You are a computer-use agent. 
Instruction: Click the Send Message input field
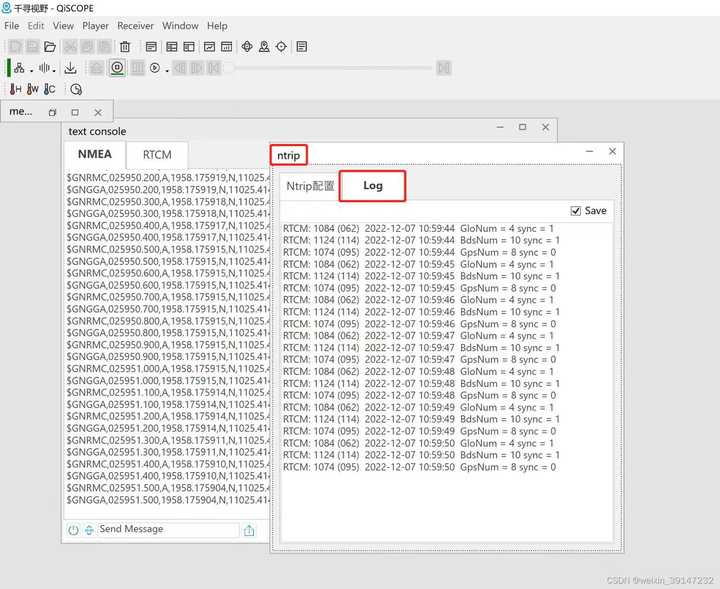pyautogui.click(x=167, y=530)
